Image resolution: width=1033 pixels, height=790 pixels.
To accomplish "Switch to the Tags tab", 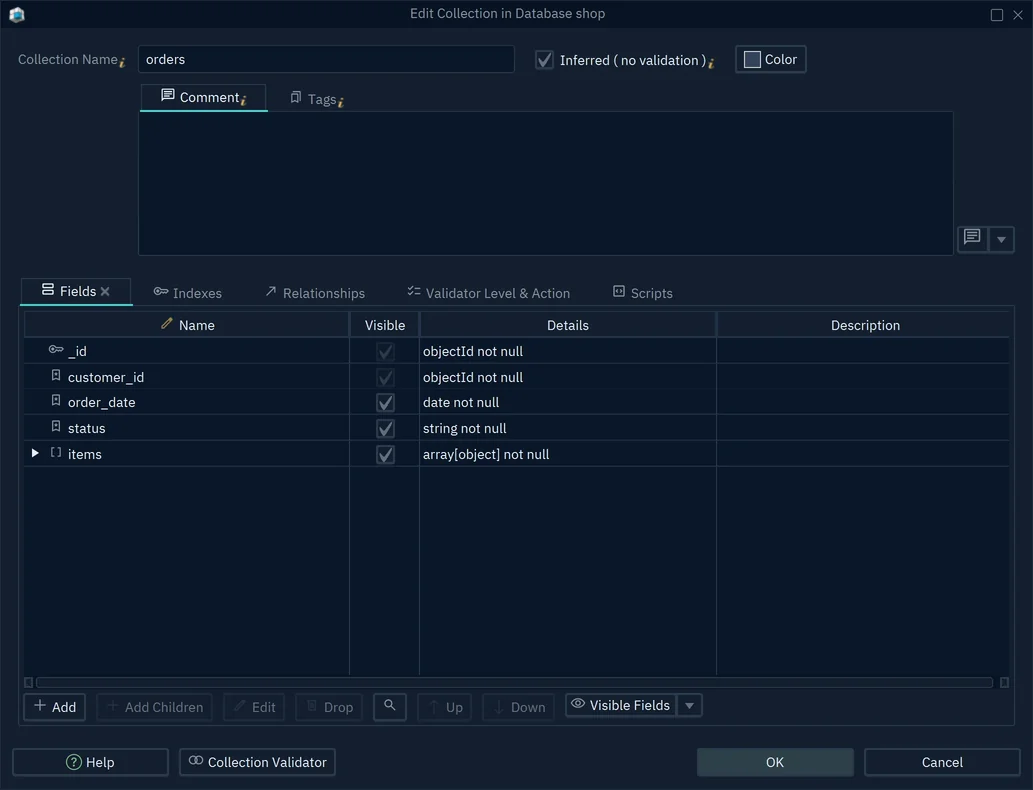I will click(x=317, y=99).
